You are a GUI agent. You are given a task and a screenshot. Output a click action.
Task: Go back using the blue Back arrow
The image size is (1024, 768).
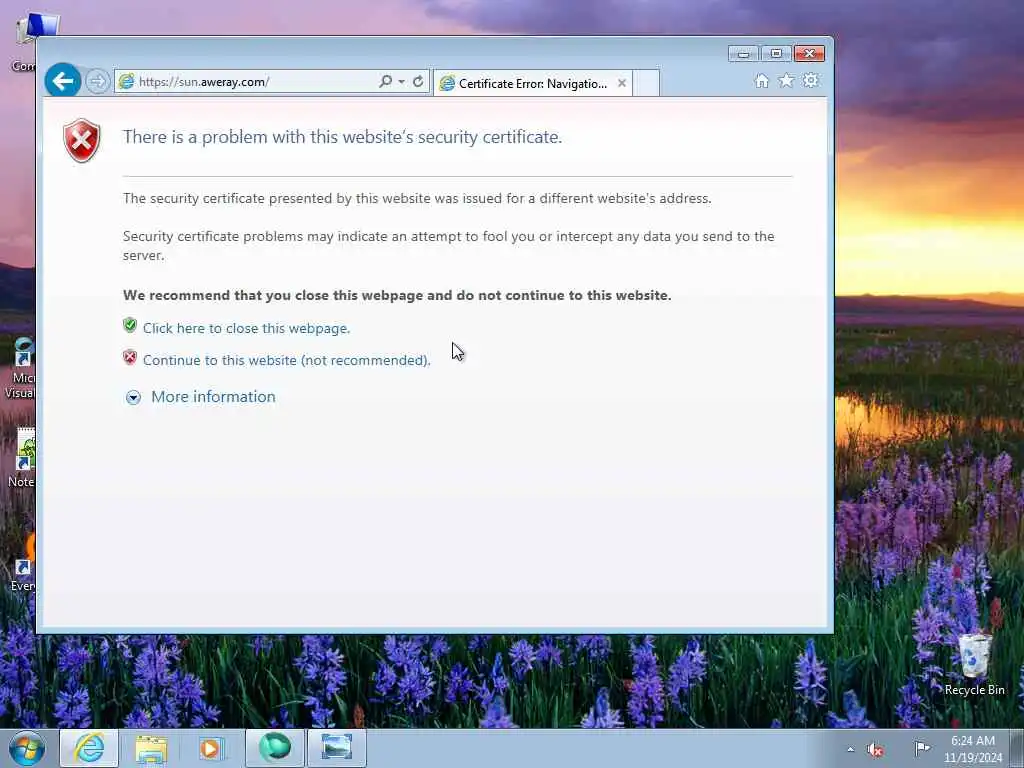63,81
